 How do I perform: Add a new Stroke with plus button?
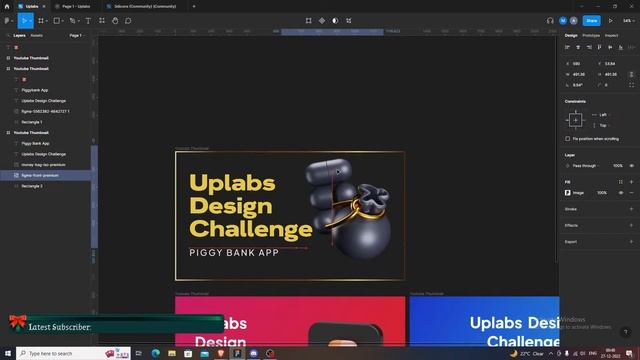pos(631,209)
